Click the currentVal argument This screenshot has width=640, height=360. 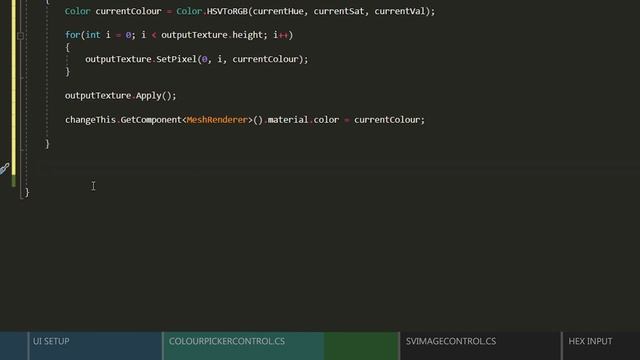[x=400, y=11]
